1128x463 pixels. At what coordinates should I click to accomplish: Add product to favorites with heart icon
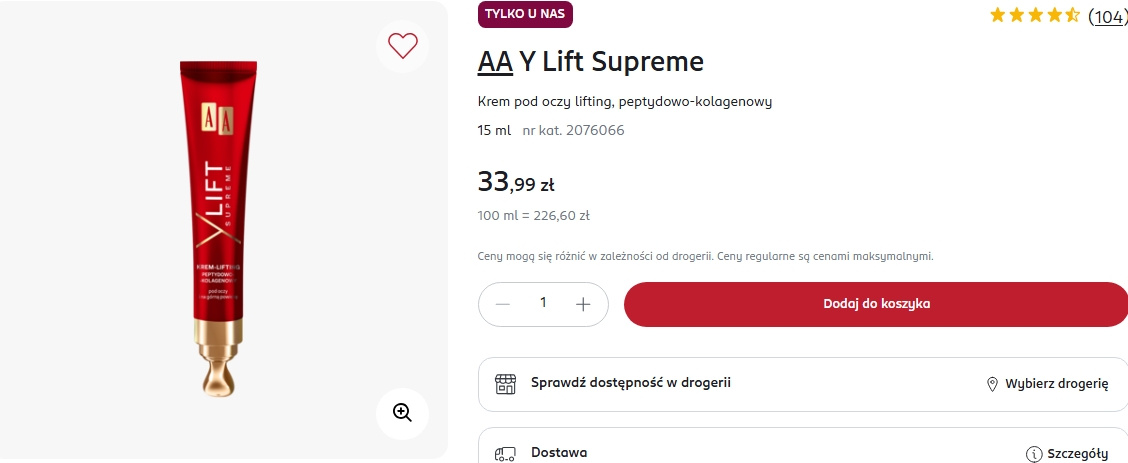click(x=402, y=45)
